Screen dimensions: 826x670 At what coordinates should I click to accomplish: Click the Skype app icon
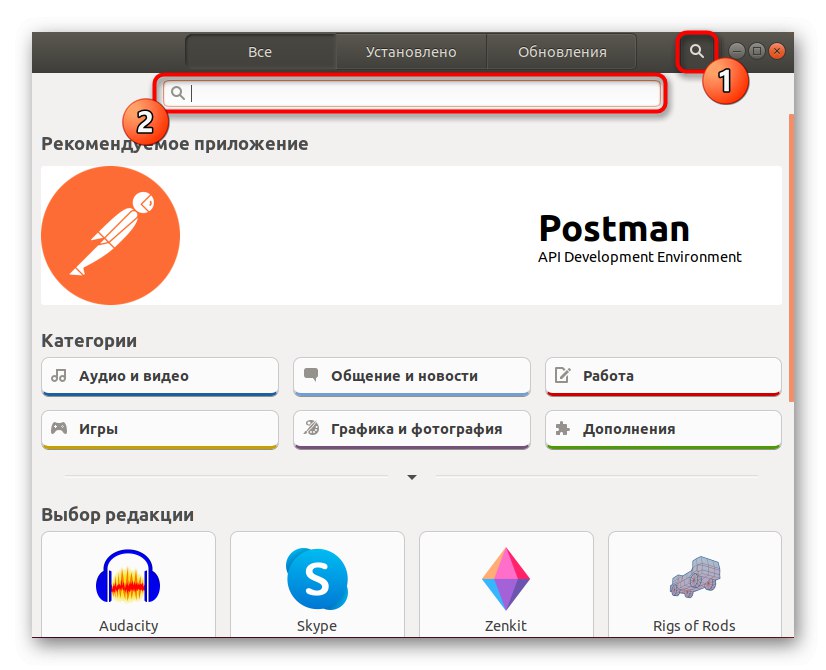(x=316, y=577)
